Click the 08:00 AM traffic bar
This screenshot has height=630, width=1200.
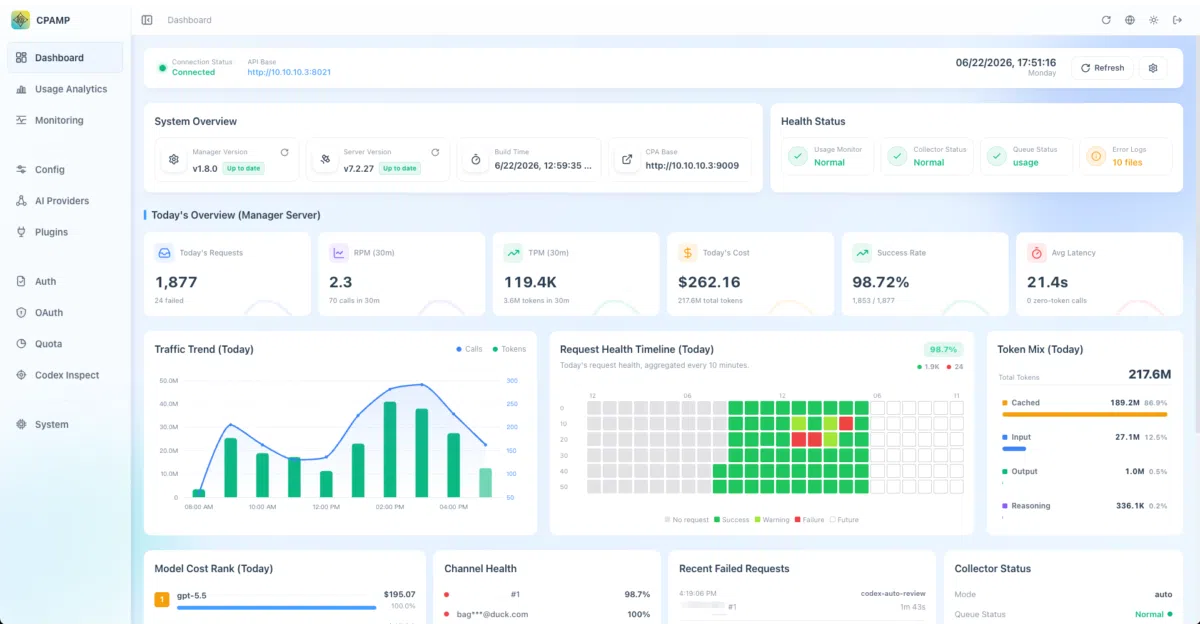click(x=198, y=493)
